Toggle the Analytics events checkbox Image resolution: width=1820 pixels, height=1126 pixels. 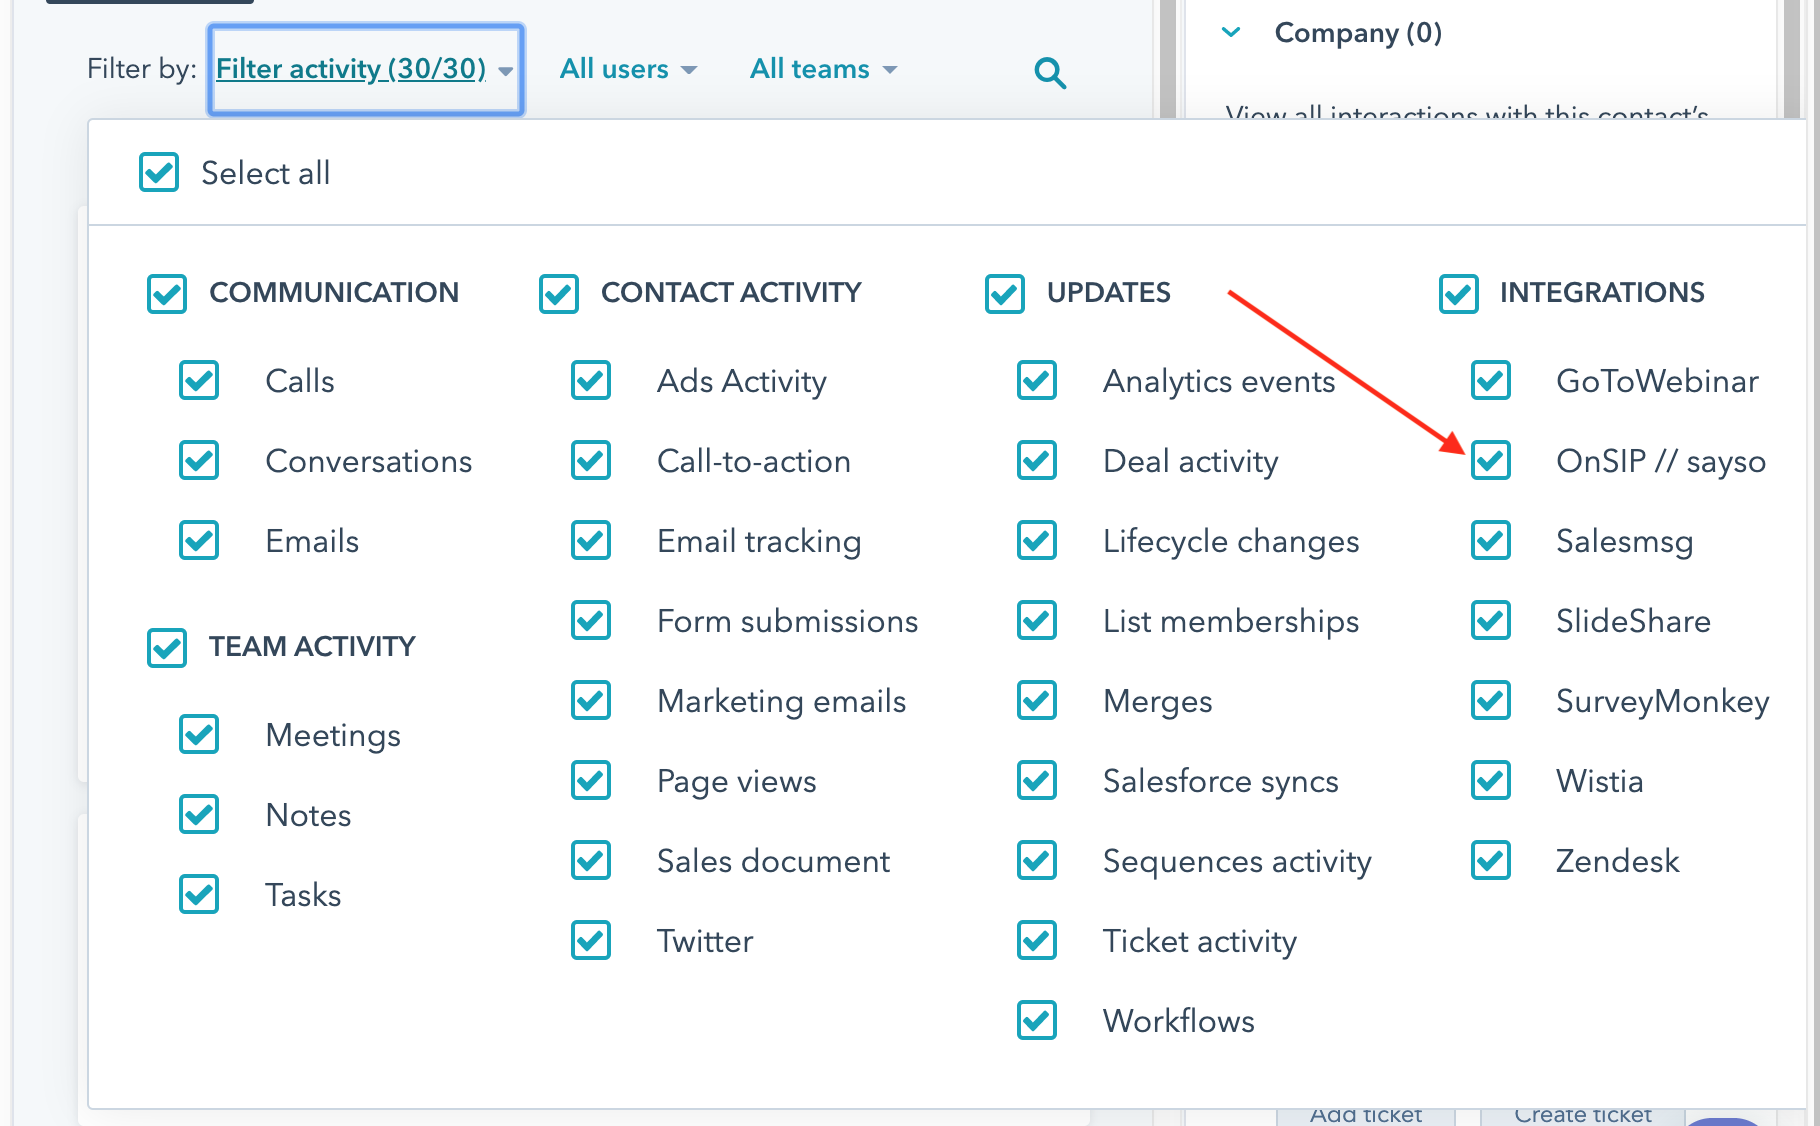pyautogui.click(x=1037, y=380)
